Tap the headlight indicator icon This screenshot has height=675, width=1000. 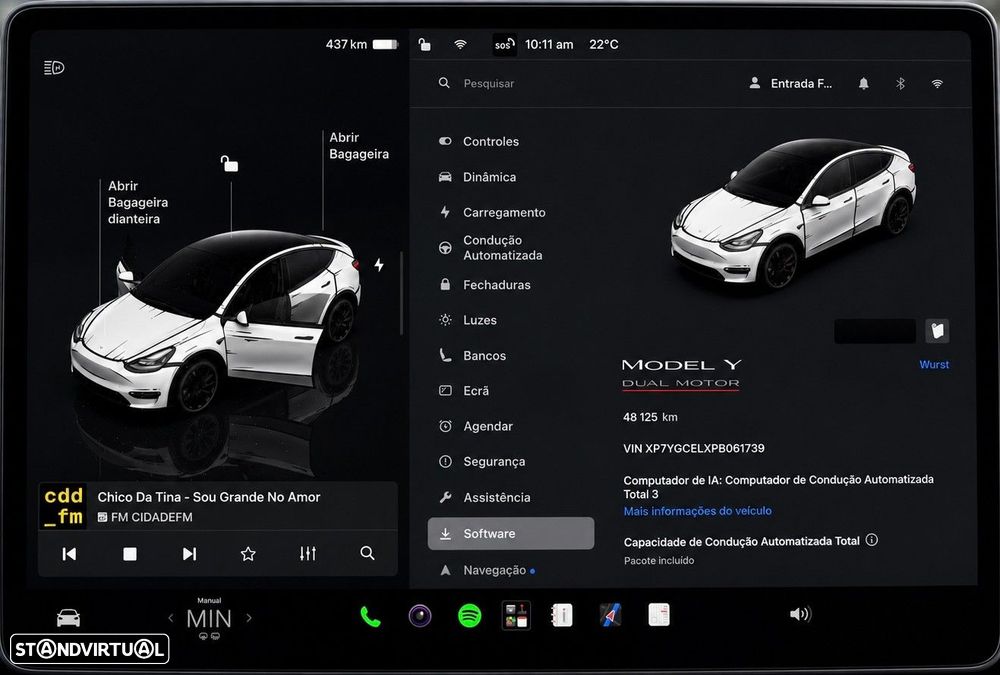[54, 68]
